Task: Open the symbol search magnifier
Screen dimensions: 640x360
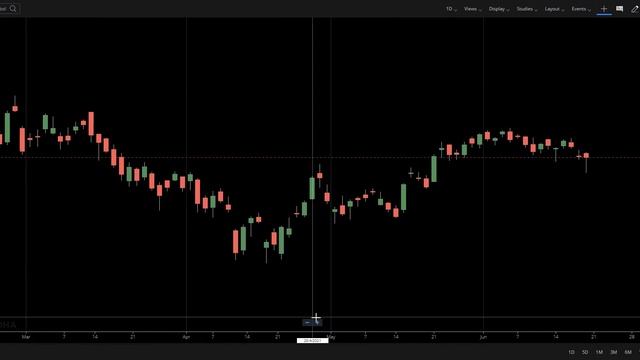Action: click(13, 8)
